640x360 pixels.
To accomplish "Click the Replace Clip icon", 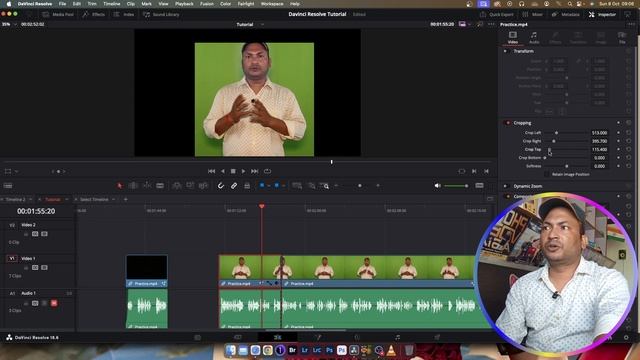I will 203,186.
